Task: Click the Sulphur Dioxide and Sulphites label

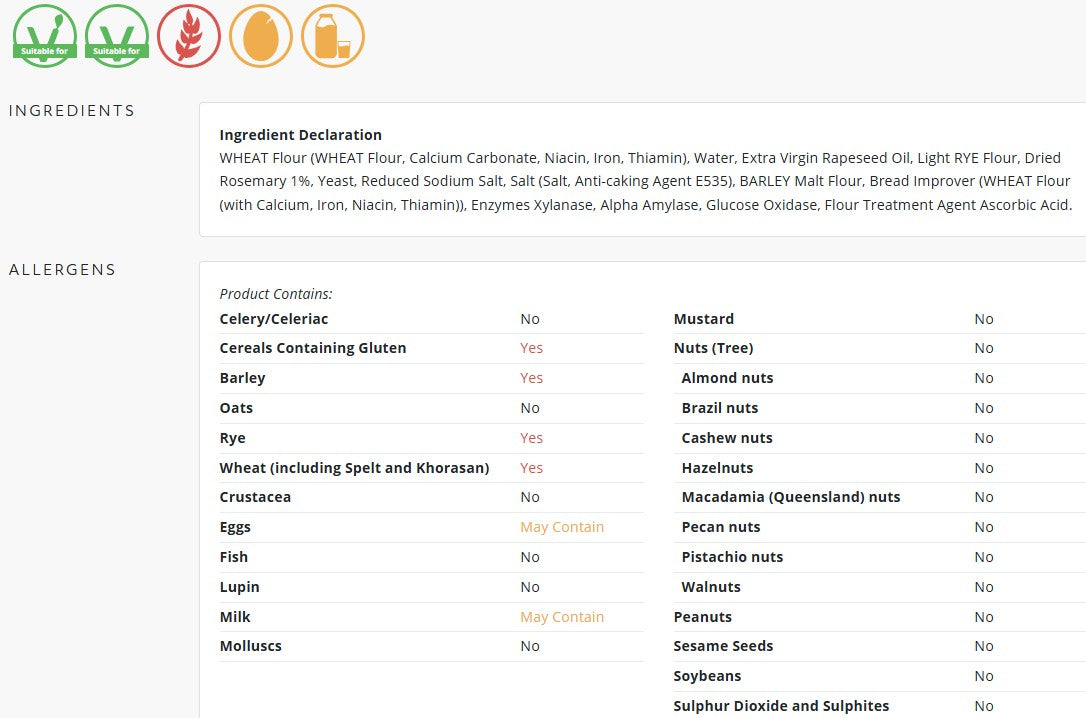Action: point(781,706)
